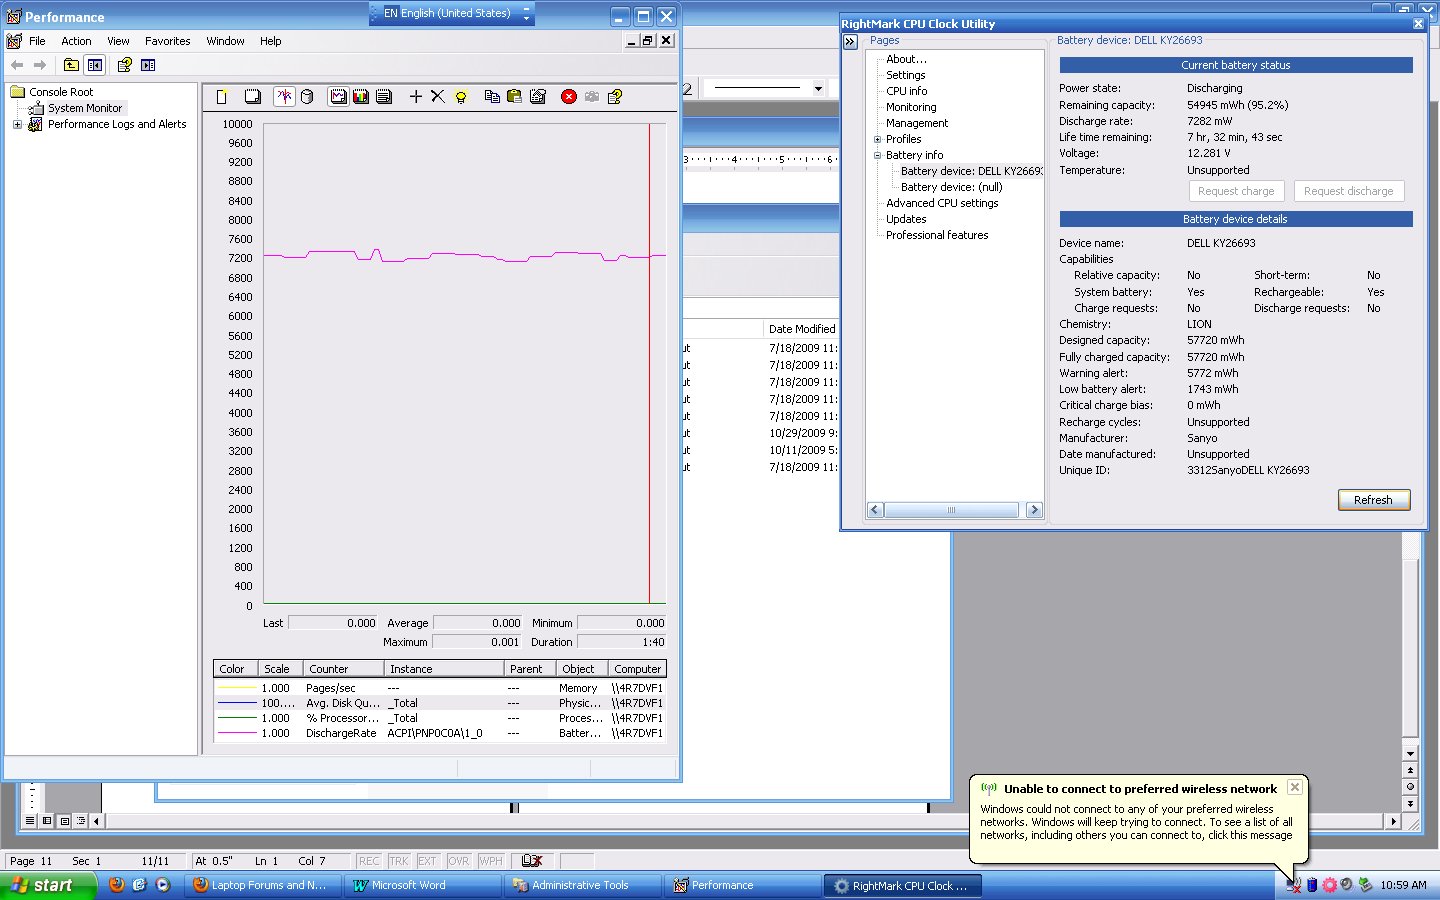This screenshot has height=900, width=1440.
Task: Click the Clear Display icon in System Monitor toolbar
Action: point(253,97)
